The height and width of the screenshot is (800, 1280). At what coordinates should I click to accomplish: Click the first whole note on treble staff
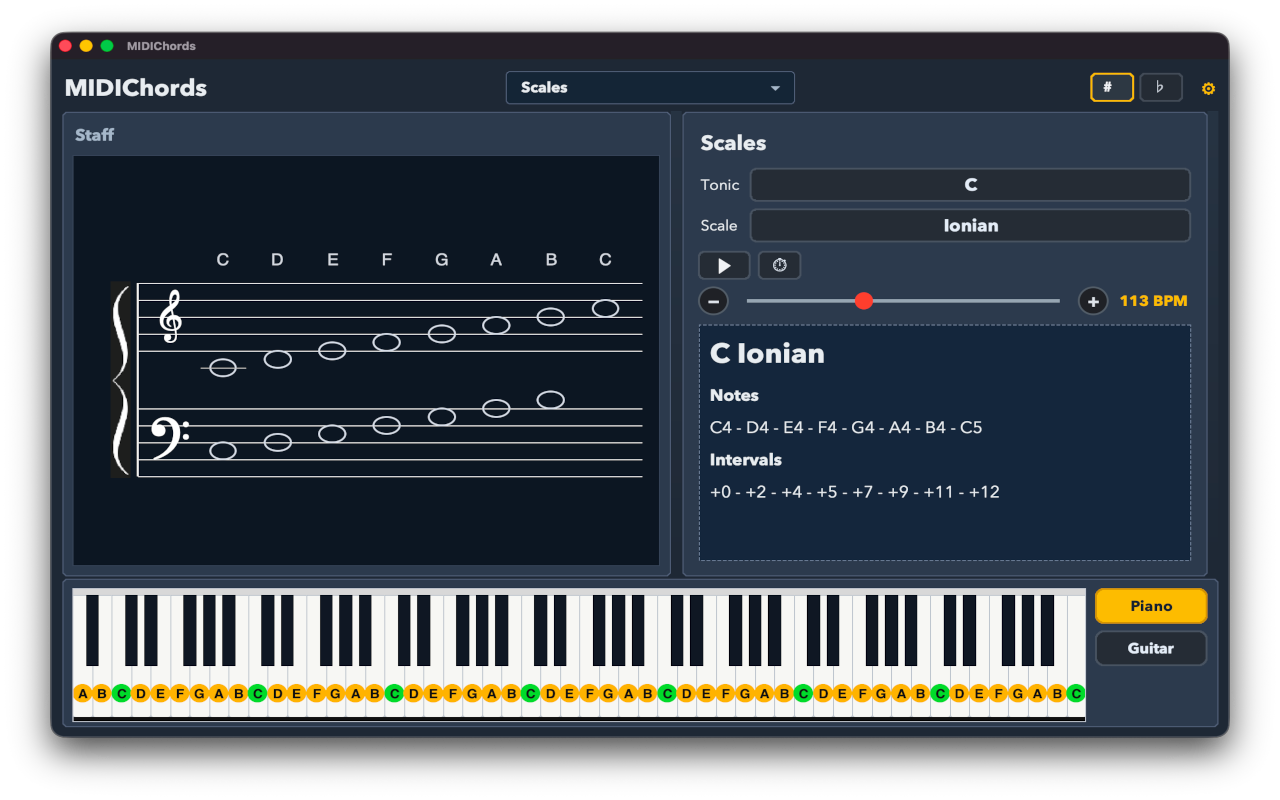223,368
